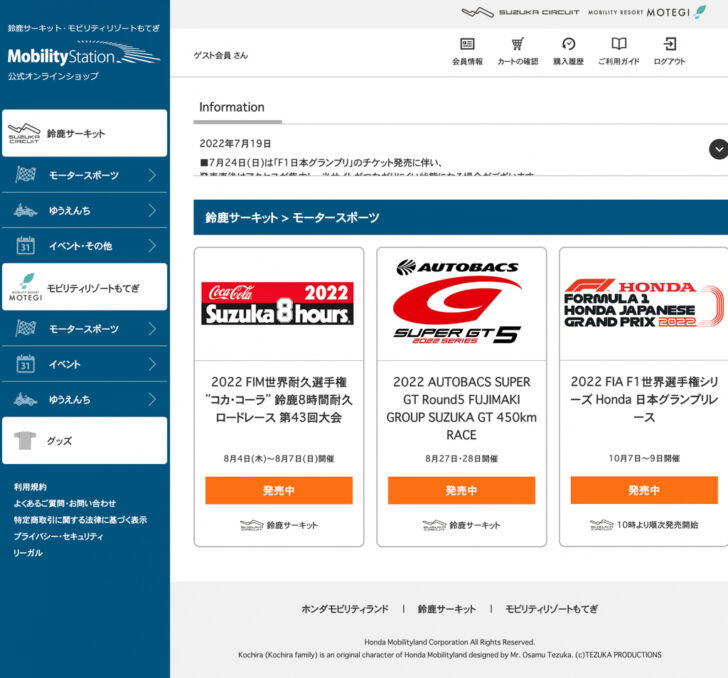Open イベント・その他 menu item
Viewport: 728px width, 678px height.
coord(84,246)
